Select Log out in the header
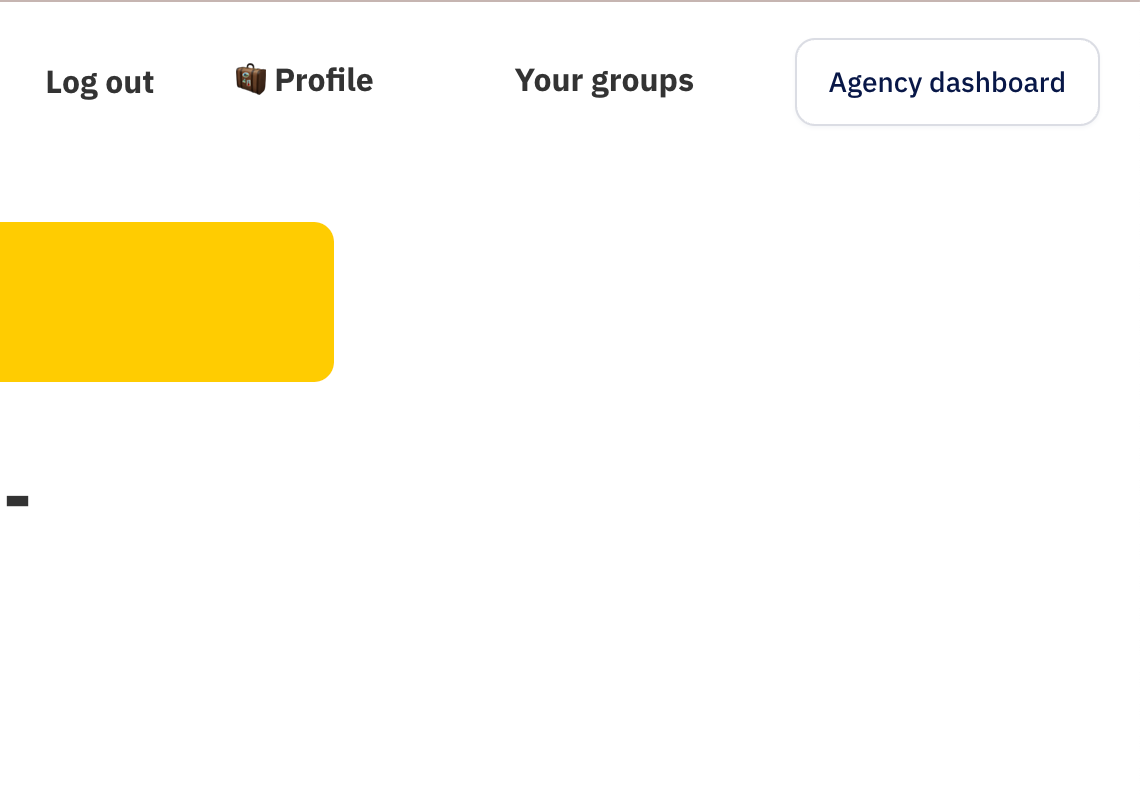Viewport: 1140px width, 798px height. point(100,82)
